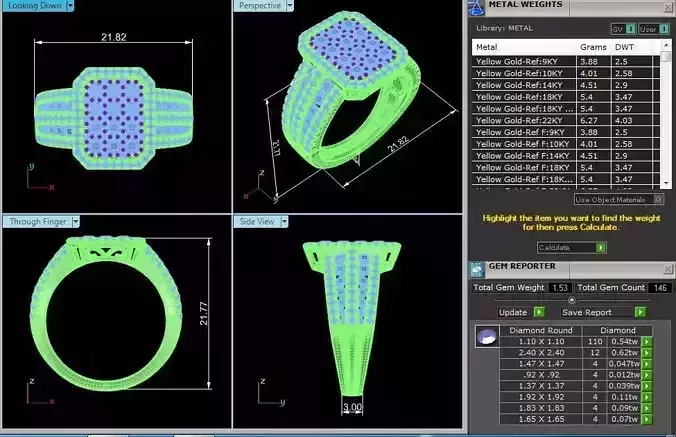
Task: Select Yellow Gold-Ref F:18KY row
Action: point(566,168)
